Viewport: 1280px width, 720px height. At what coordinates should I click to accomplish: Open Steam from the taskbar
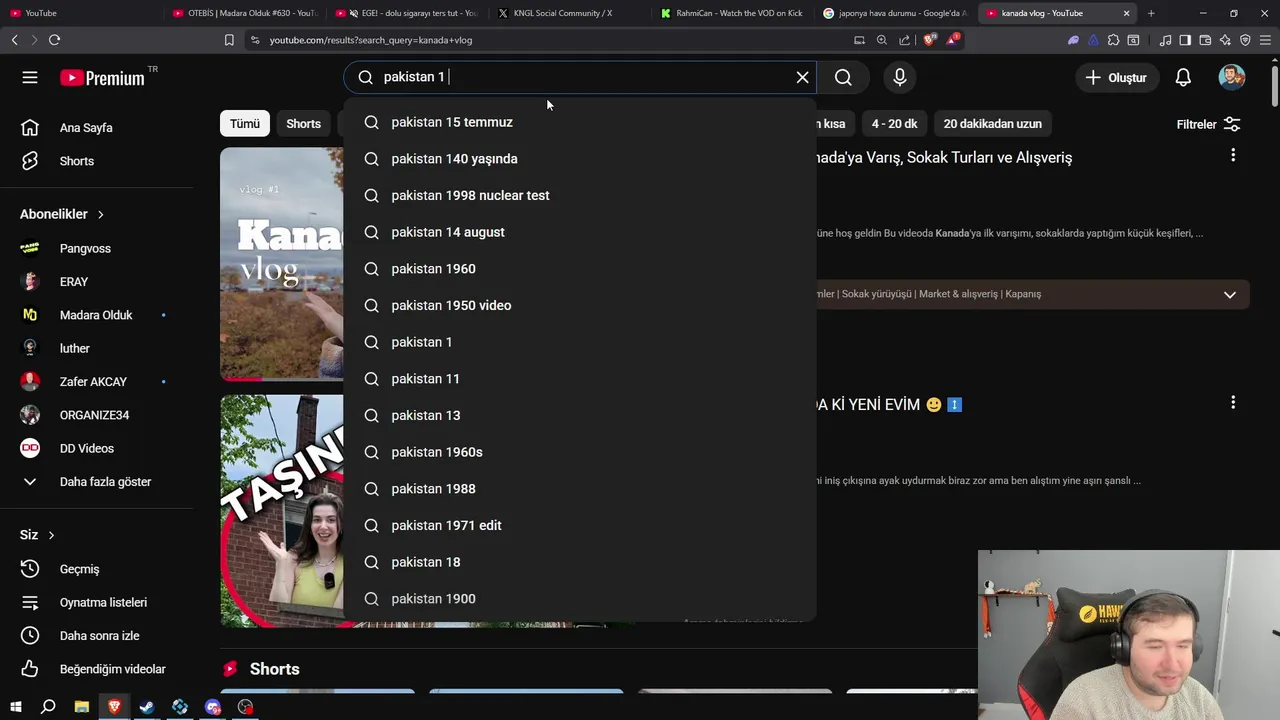(x=147, y=707)
